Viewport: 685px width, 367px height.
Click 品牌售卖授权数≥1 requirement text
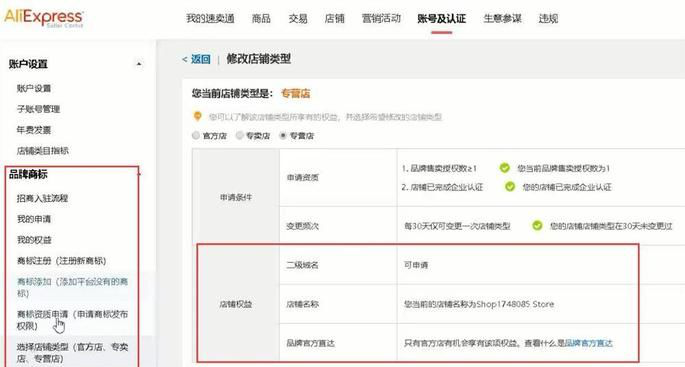pyautogui.click(x=439, y=168)
